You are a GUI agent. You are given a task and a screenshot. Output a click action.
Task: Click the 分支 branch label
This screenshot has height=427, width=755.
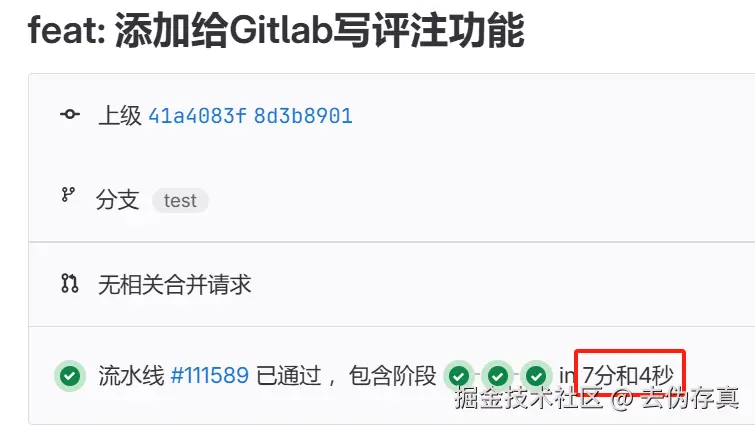(x=118, y=200)
